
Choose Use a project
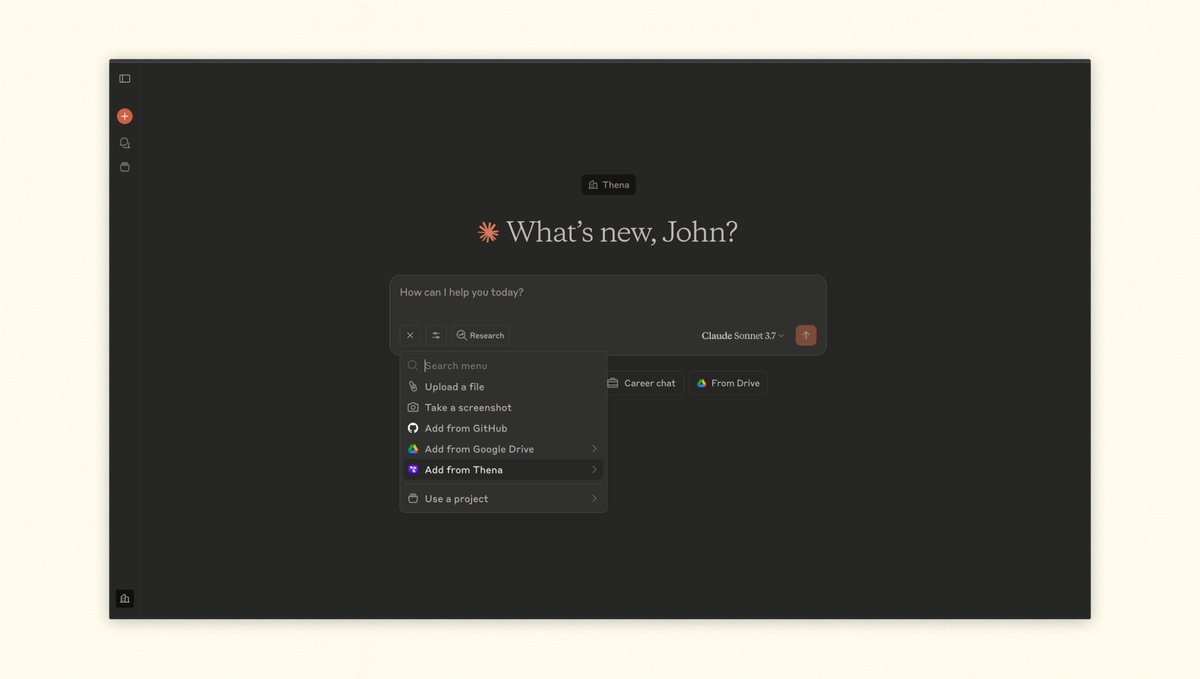(504, 499)
